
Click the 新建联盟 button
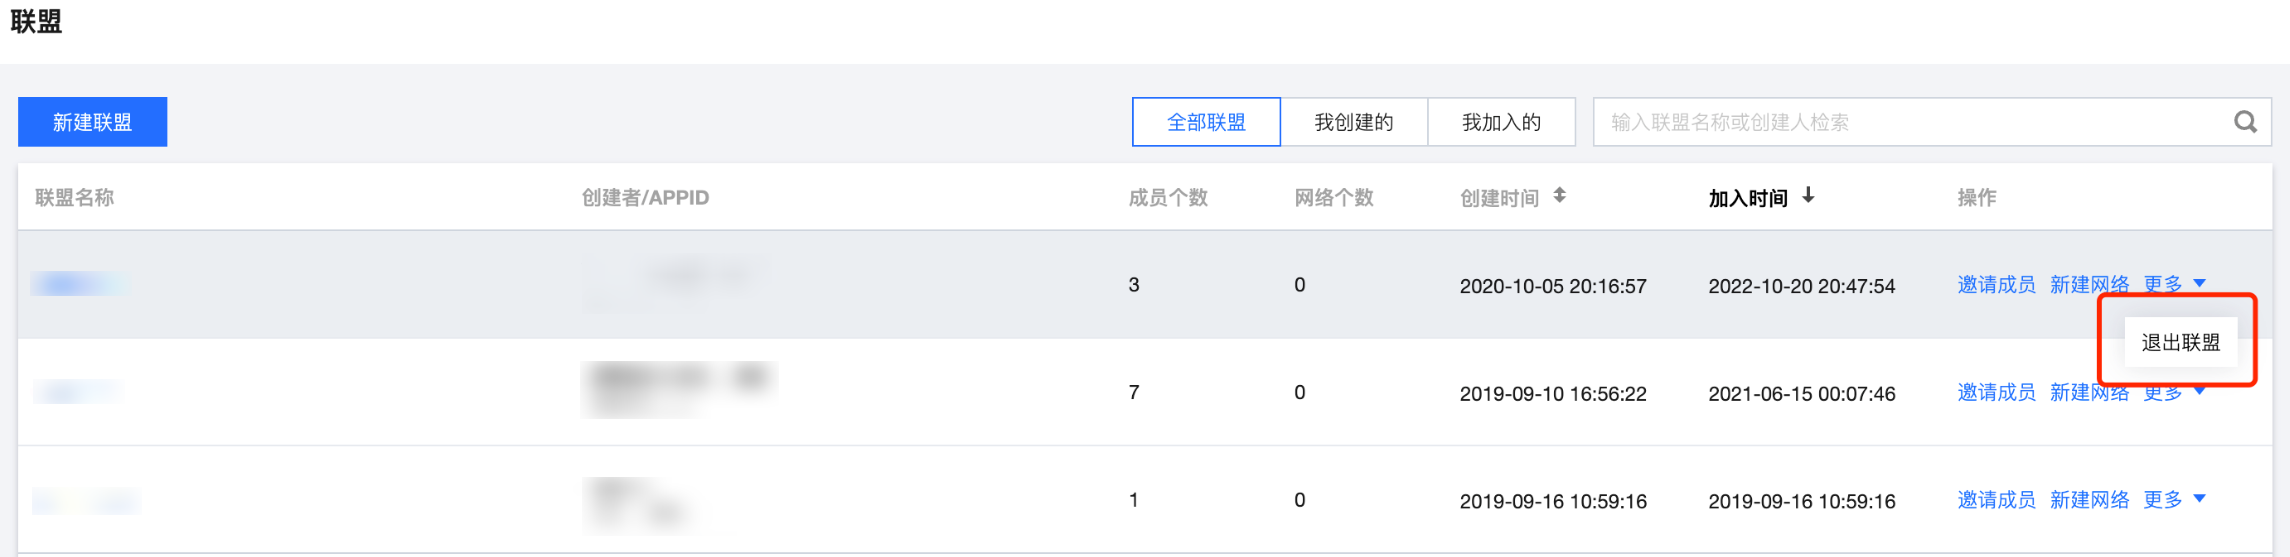pos(92,122)
